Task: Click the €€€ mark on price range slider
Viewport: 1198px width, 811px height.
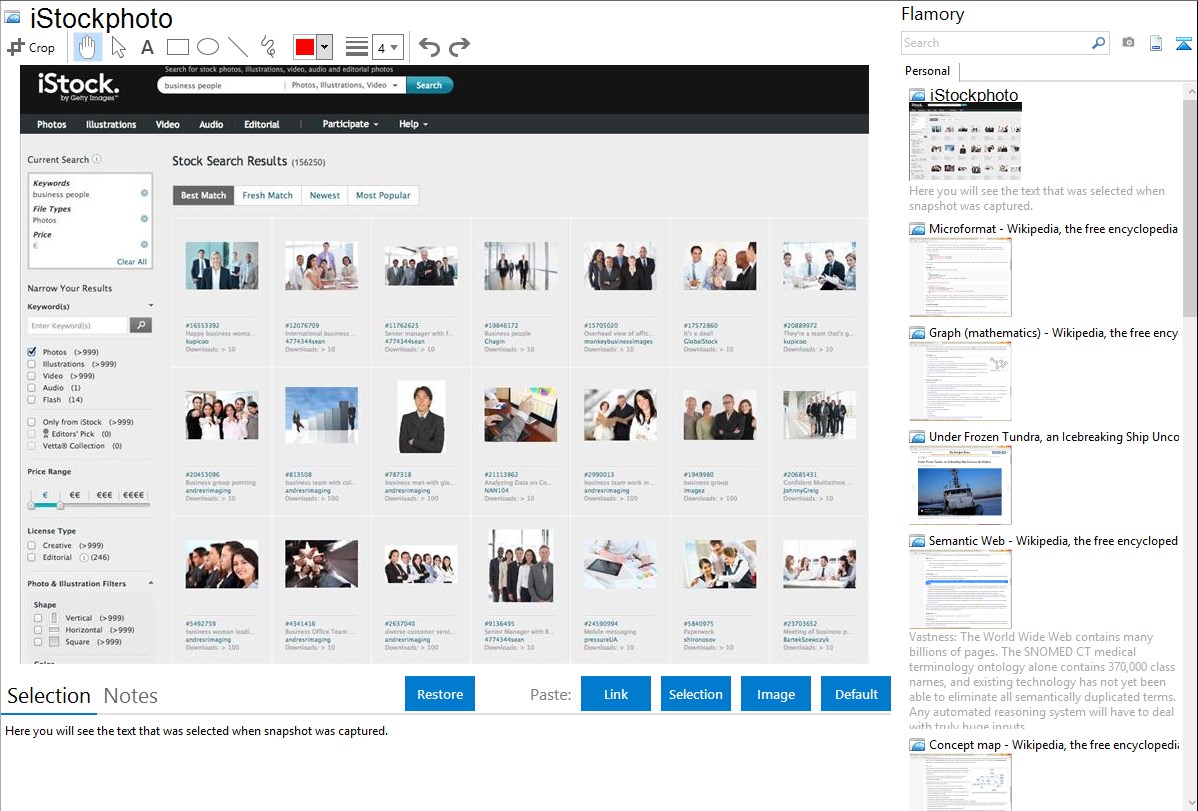Action: pyautogui.click(x=105, y=495)
